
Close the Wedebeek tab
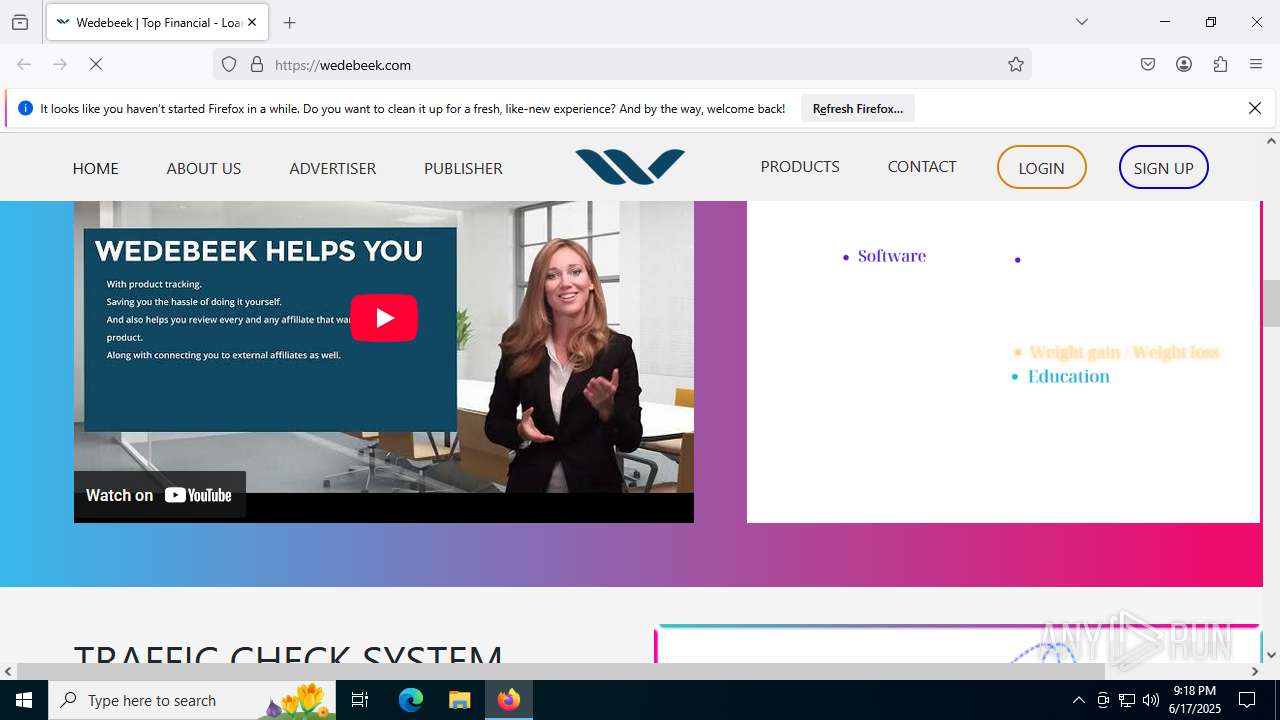pos(252,22)
